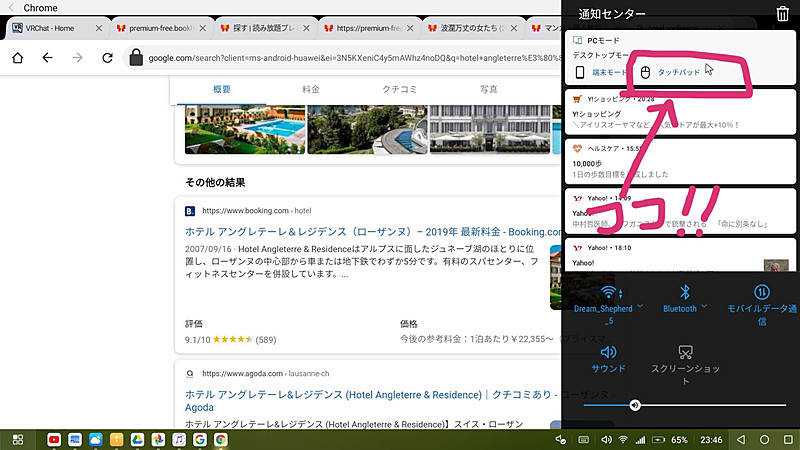800x450 pixels.
Task: Open the Y!ショッピング notification
Action: 680,112
